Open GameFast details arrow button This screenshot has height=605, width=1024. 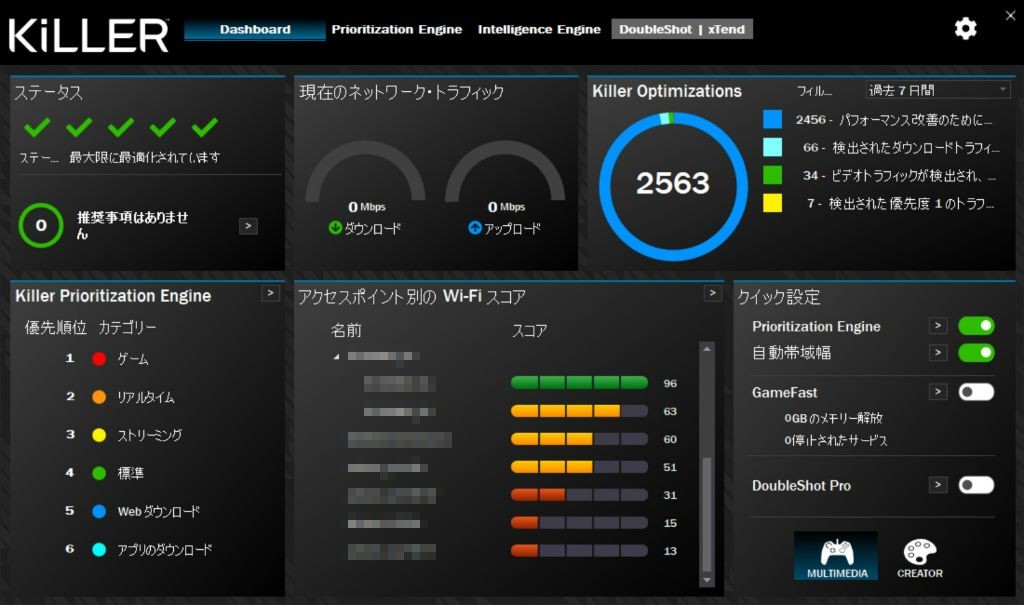(x=937, y=392)
